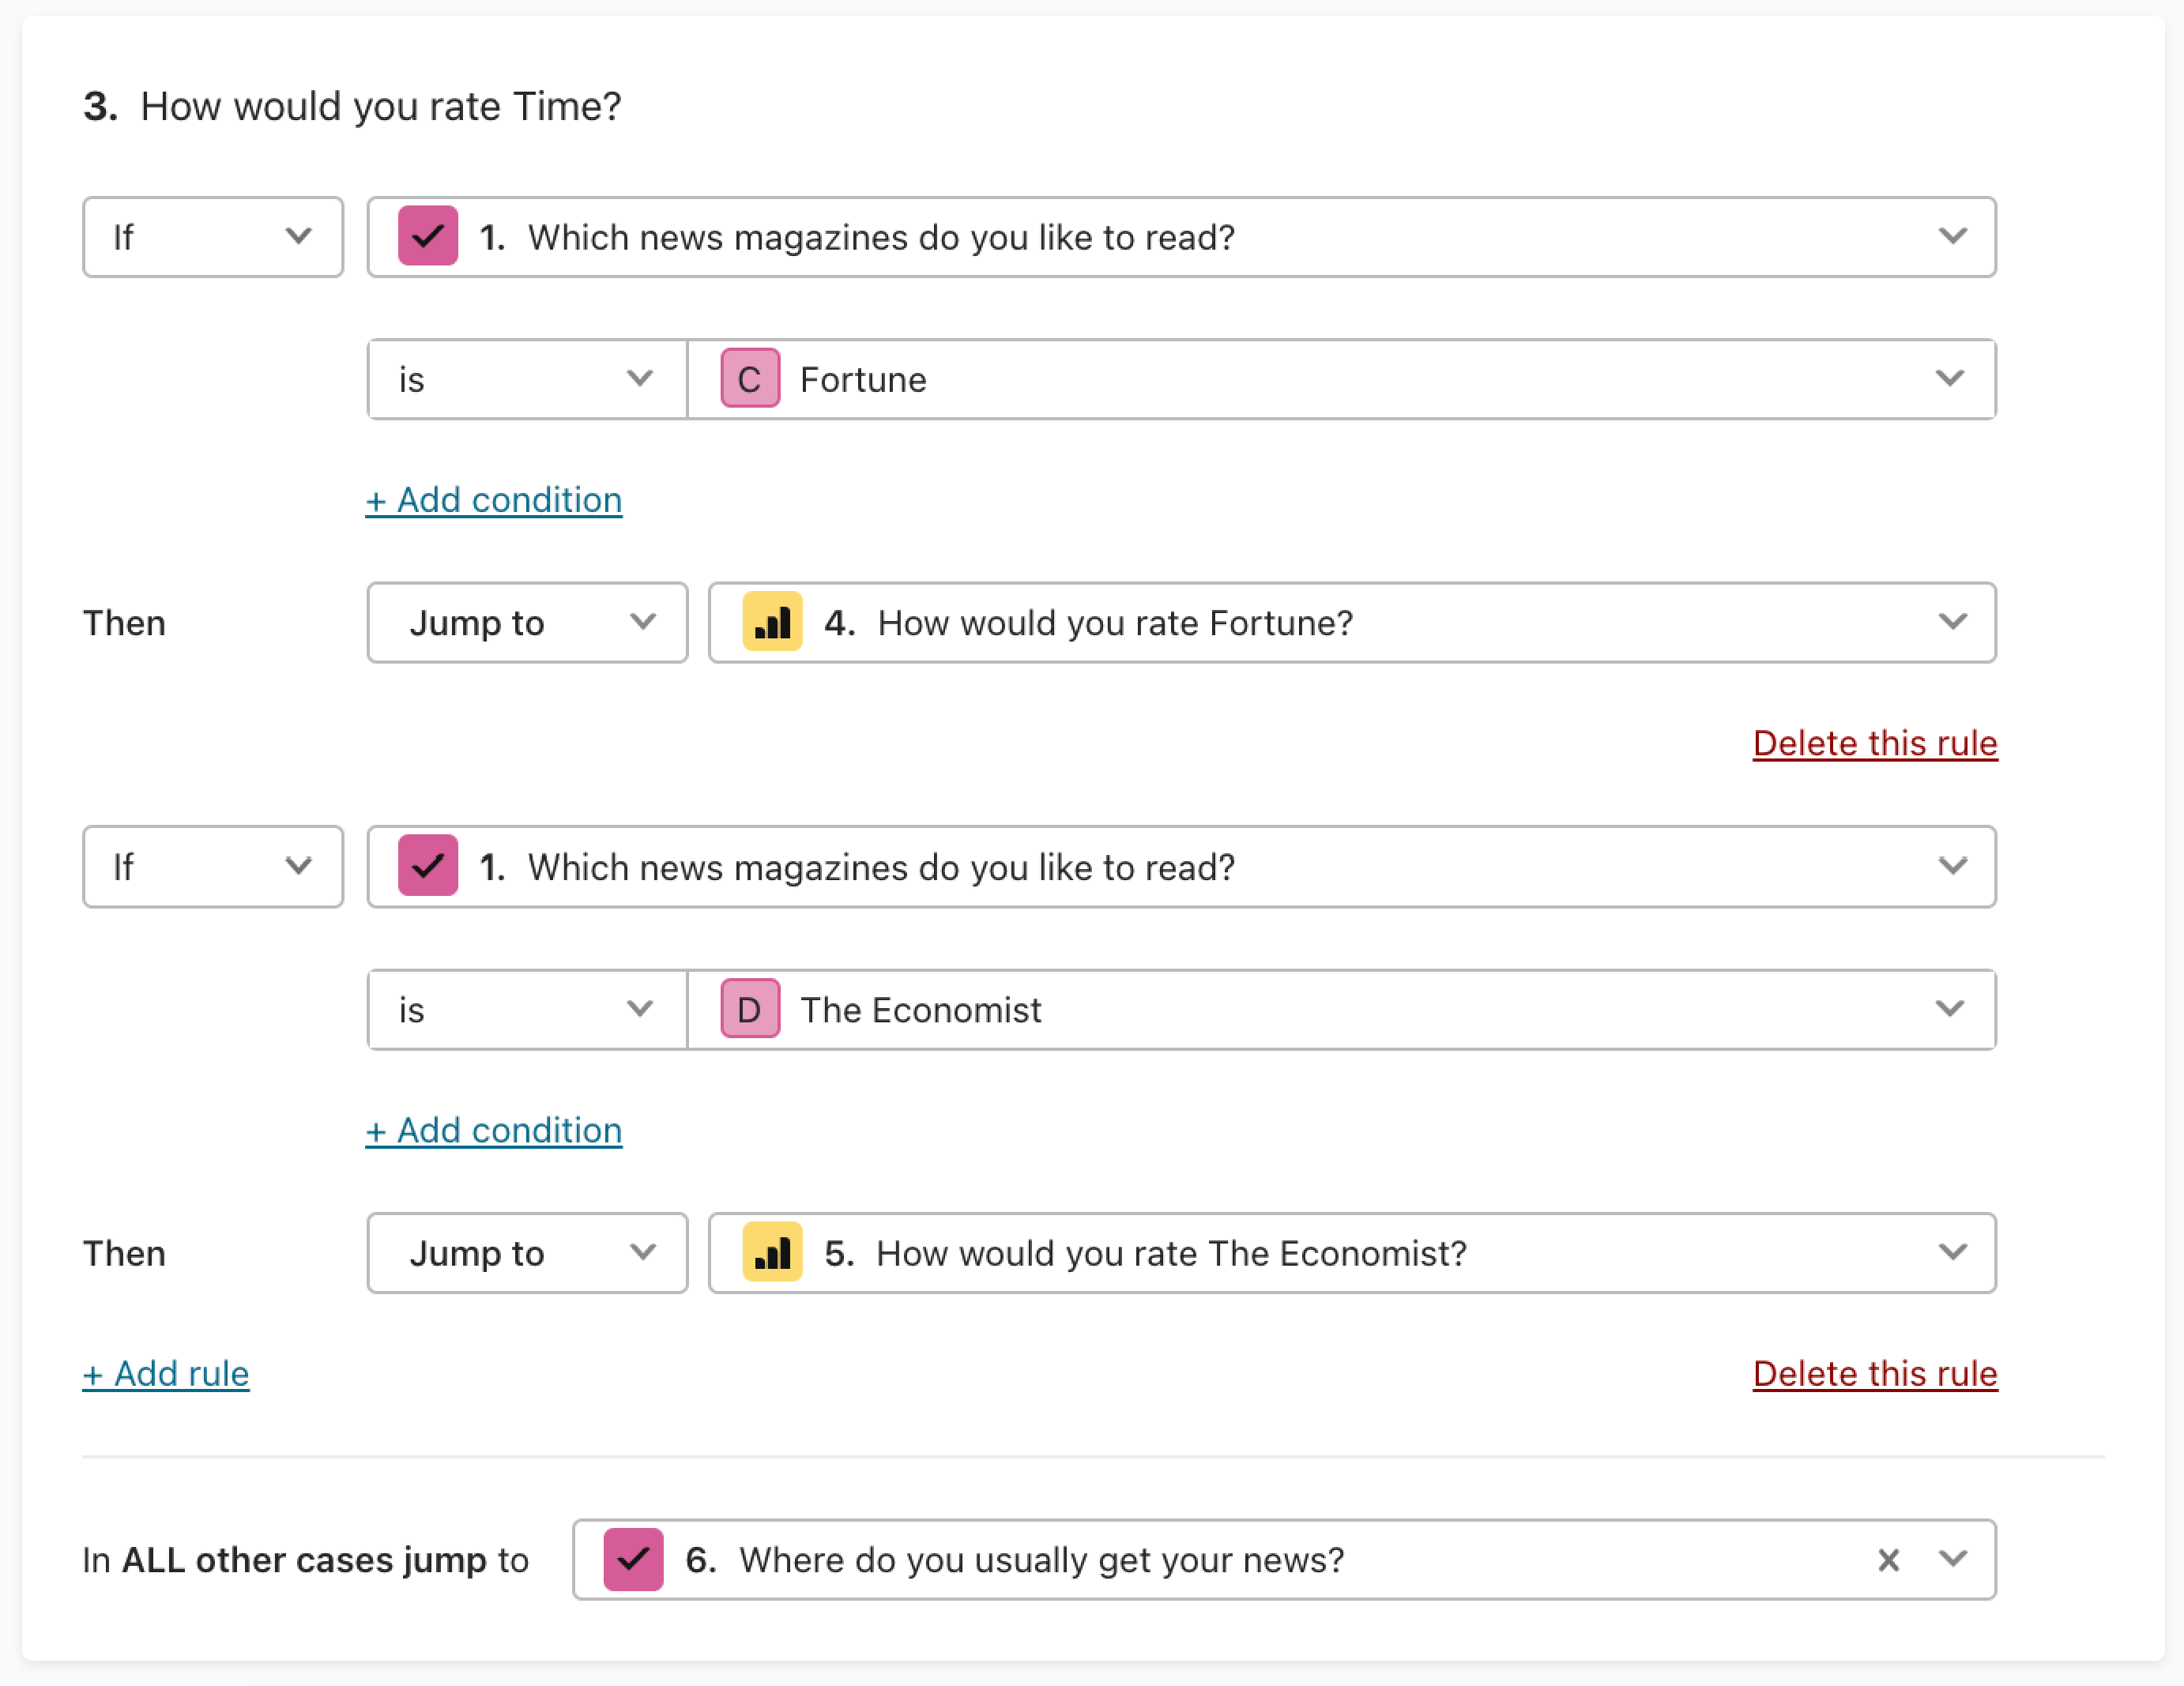Image resolution: width=2184 pixels, height=1686 pixels.
Task: Delete the Fortune rule
Action: (x=1875, y=743)
